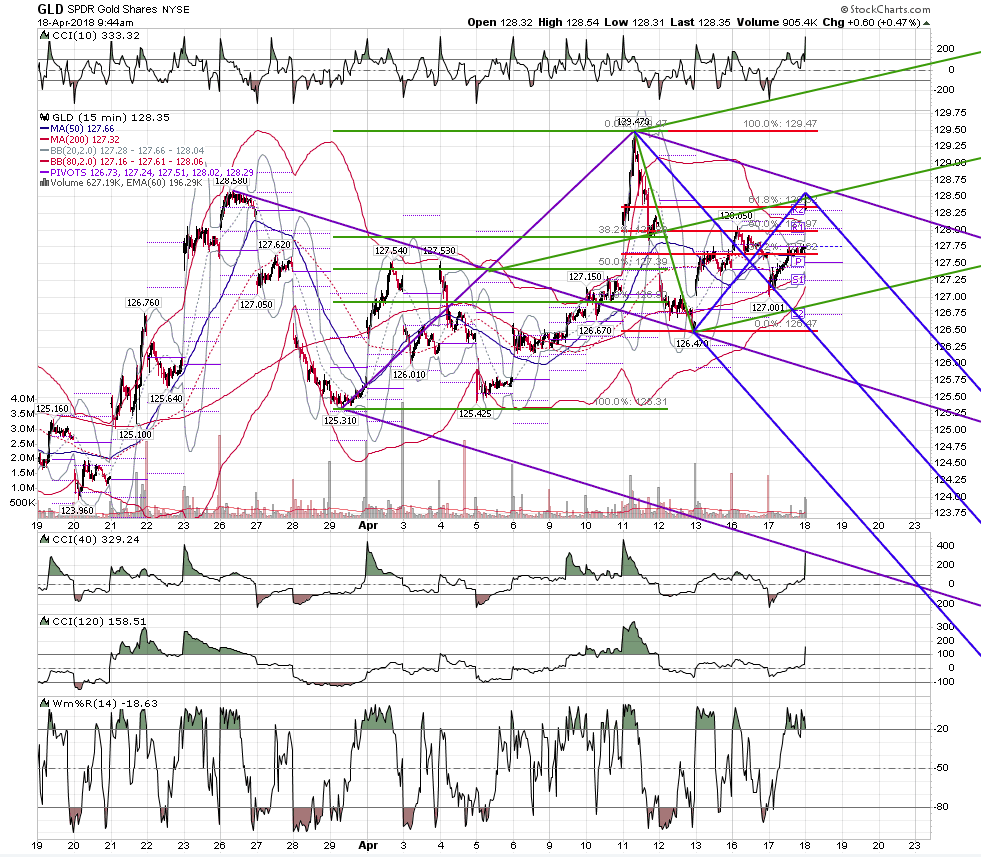Click the 'CCI(40) 329.24' panel label

point(96,539)
